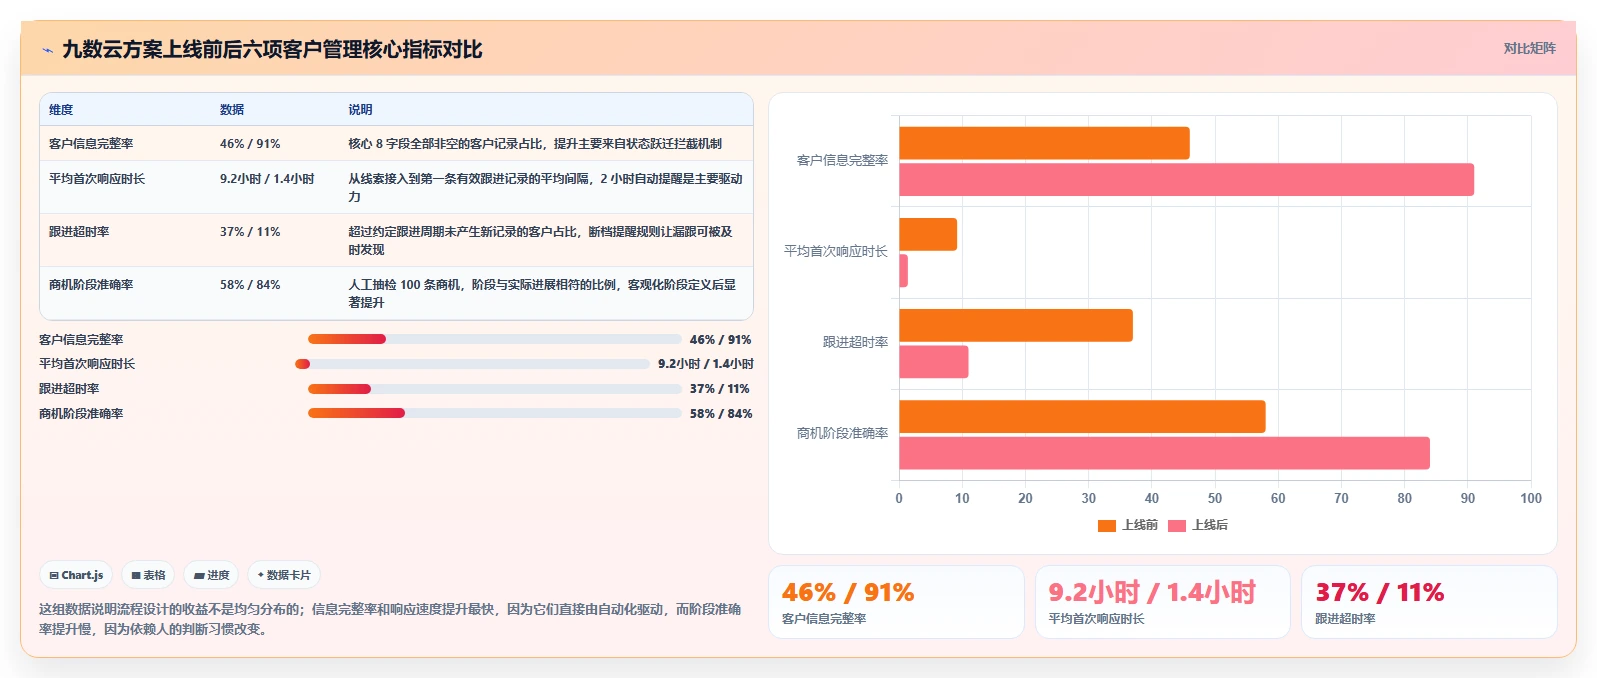Click the 58% / 84% progress value label
Viewport: 1597px width, 678px height.
click(x=721, y=413)
